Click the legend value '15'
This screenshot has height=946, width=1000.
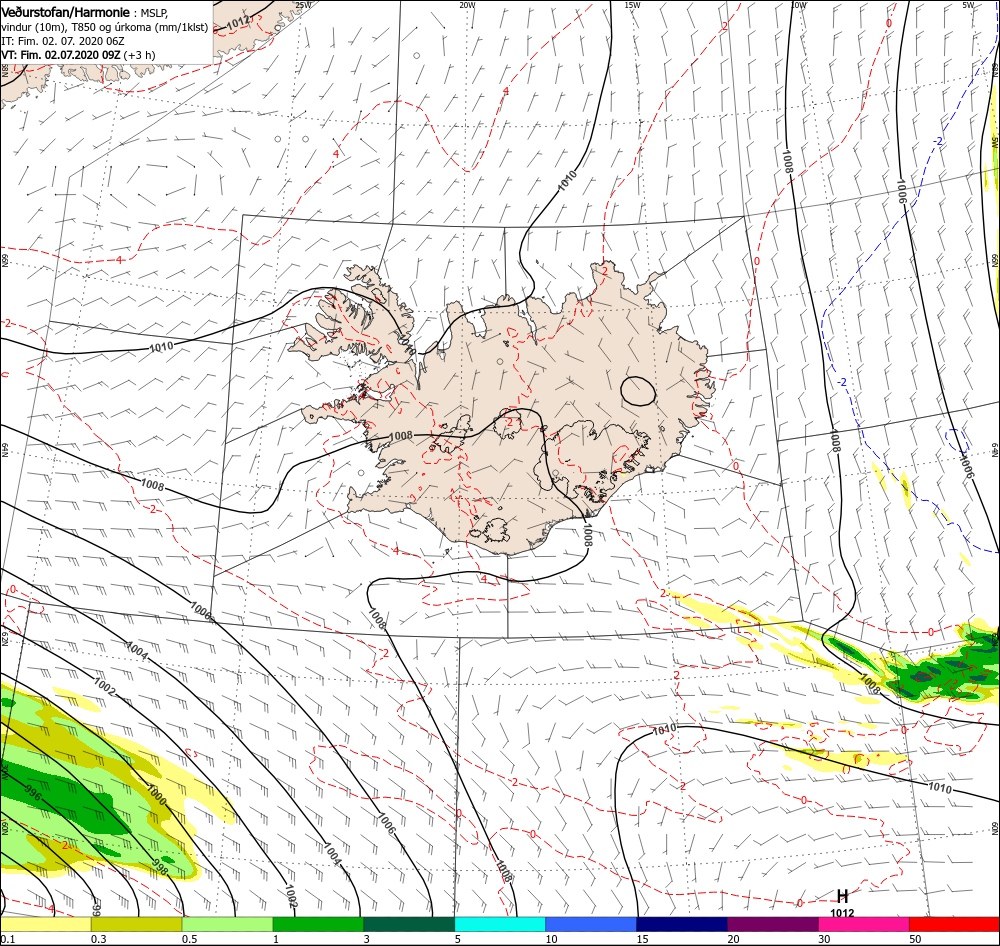click(x=642, y=939)
